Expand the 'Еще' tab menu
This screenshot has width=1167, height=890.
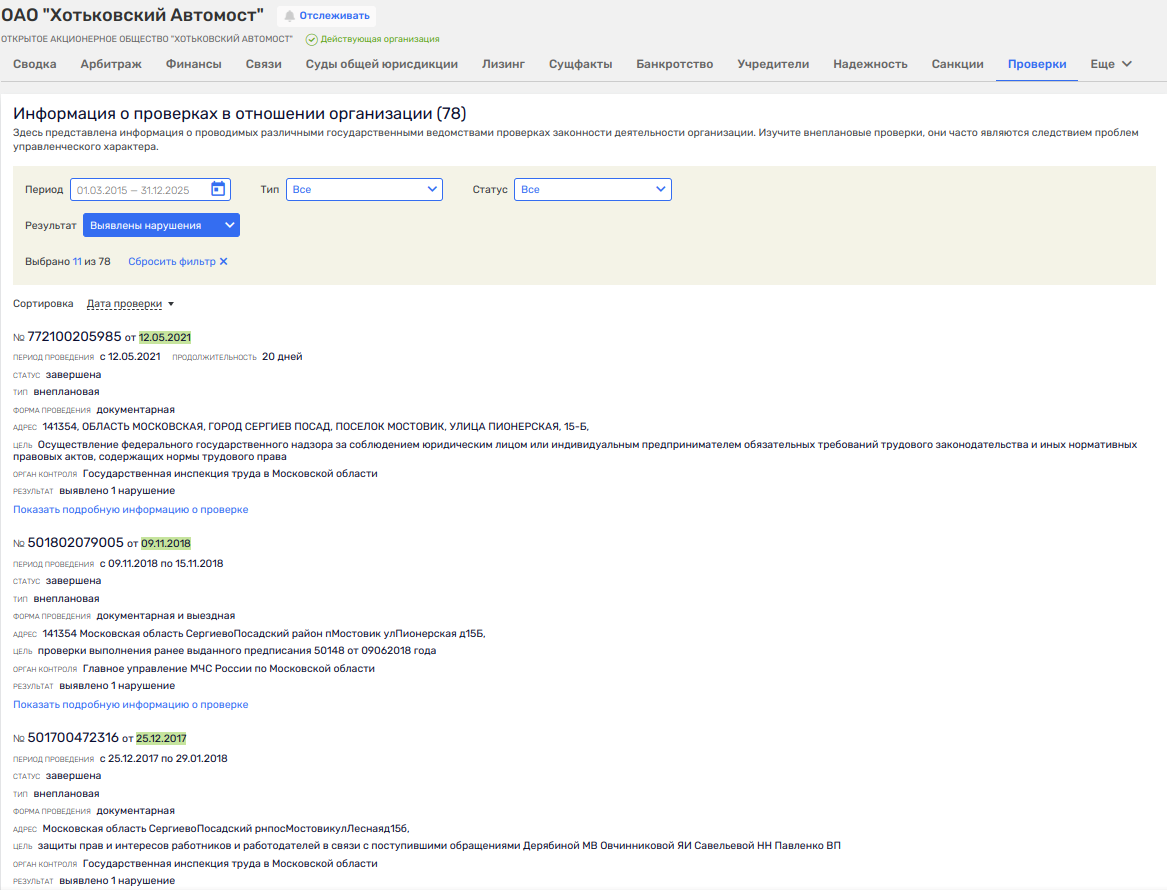1111,64
